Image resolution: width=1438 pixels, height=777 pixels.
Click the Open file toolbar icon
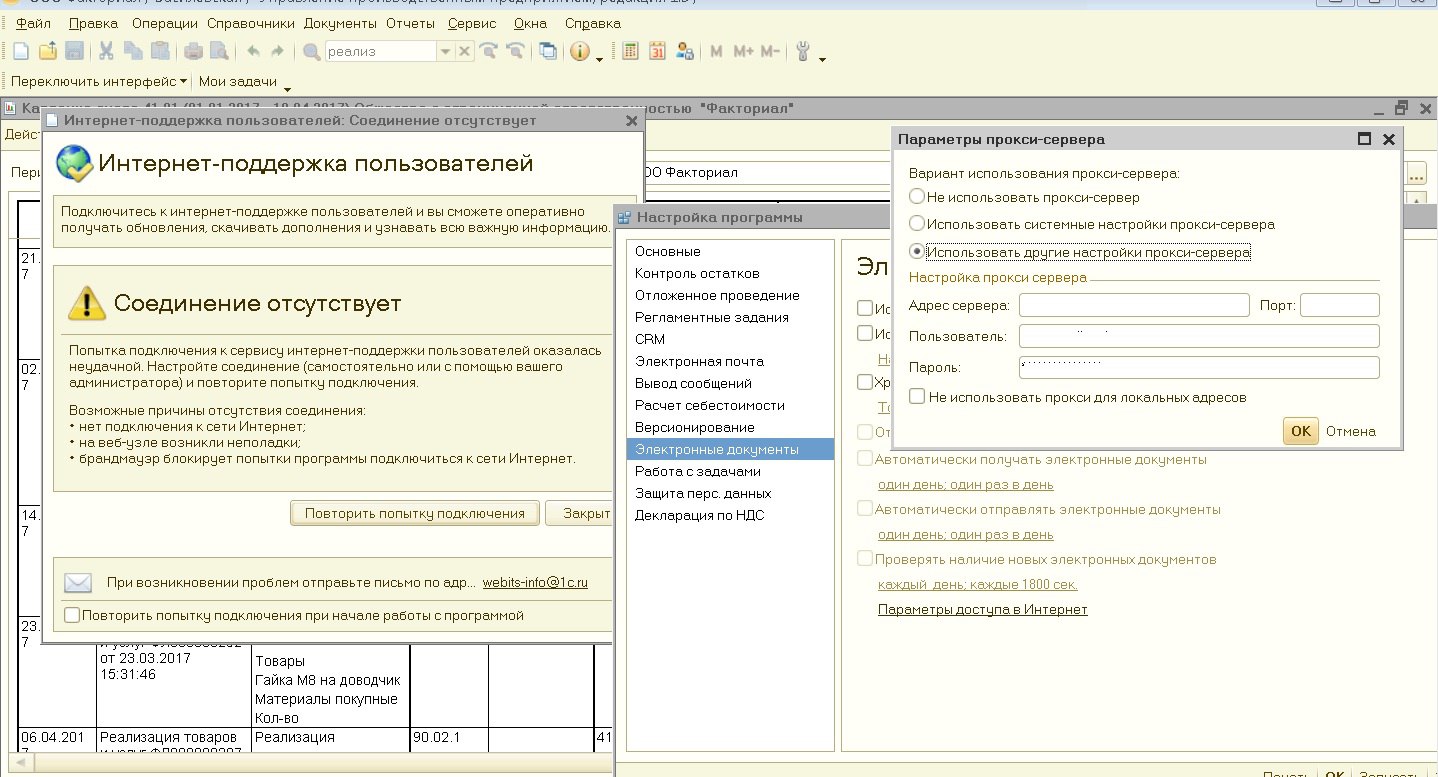click(x=48, y=52)
